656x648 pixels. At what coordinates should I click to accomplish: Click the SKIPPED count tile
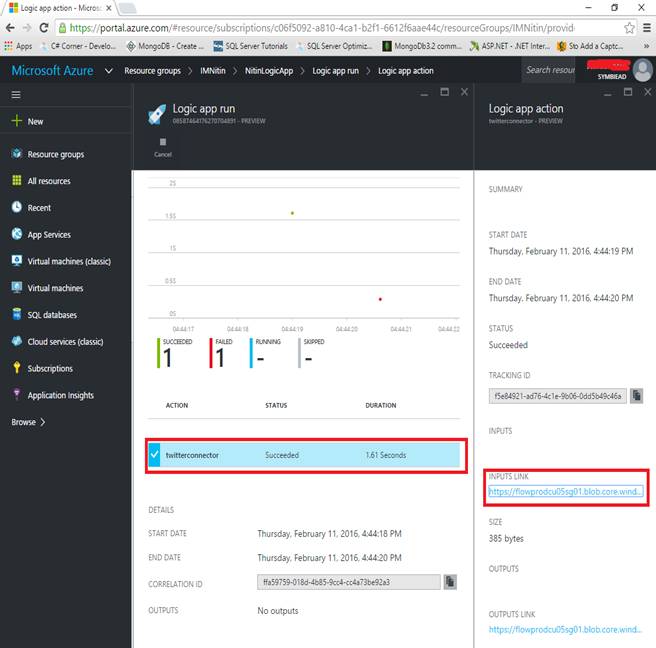coord(312,353)
